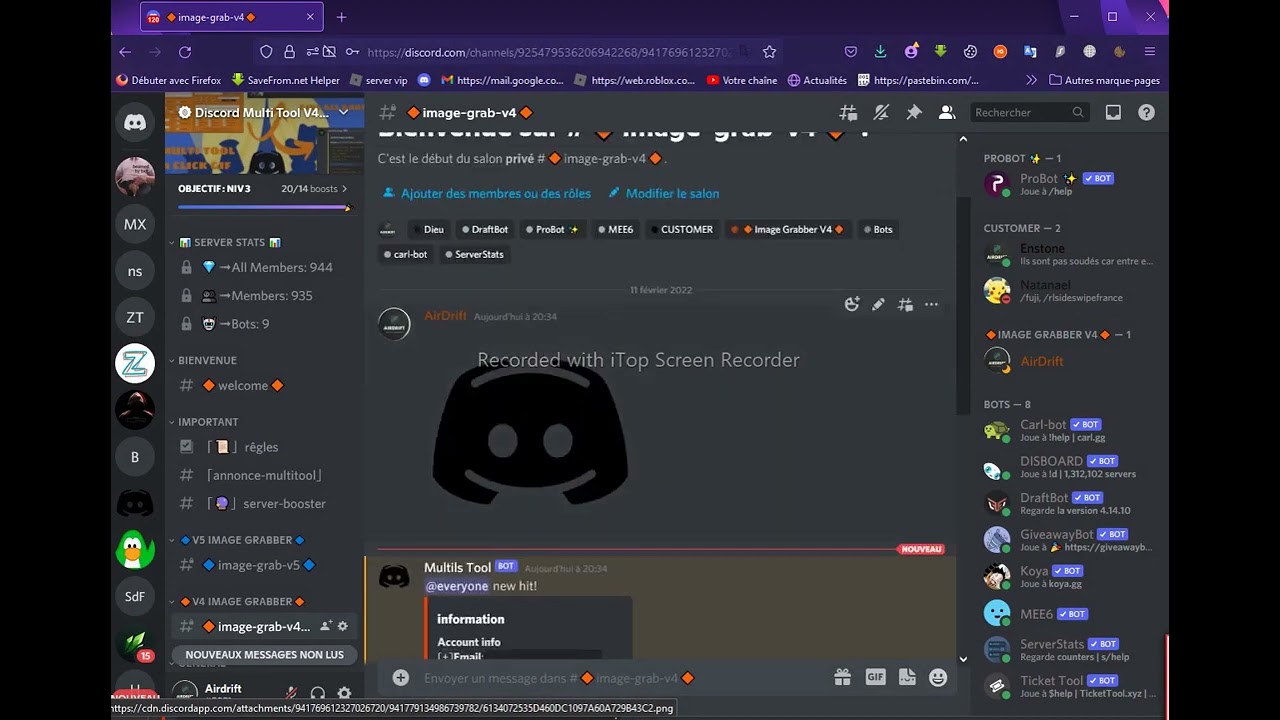Open Discord help icon
This screenshot has width=1280, height=720.
tap(1146, 113)
